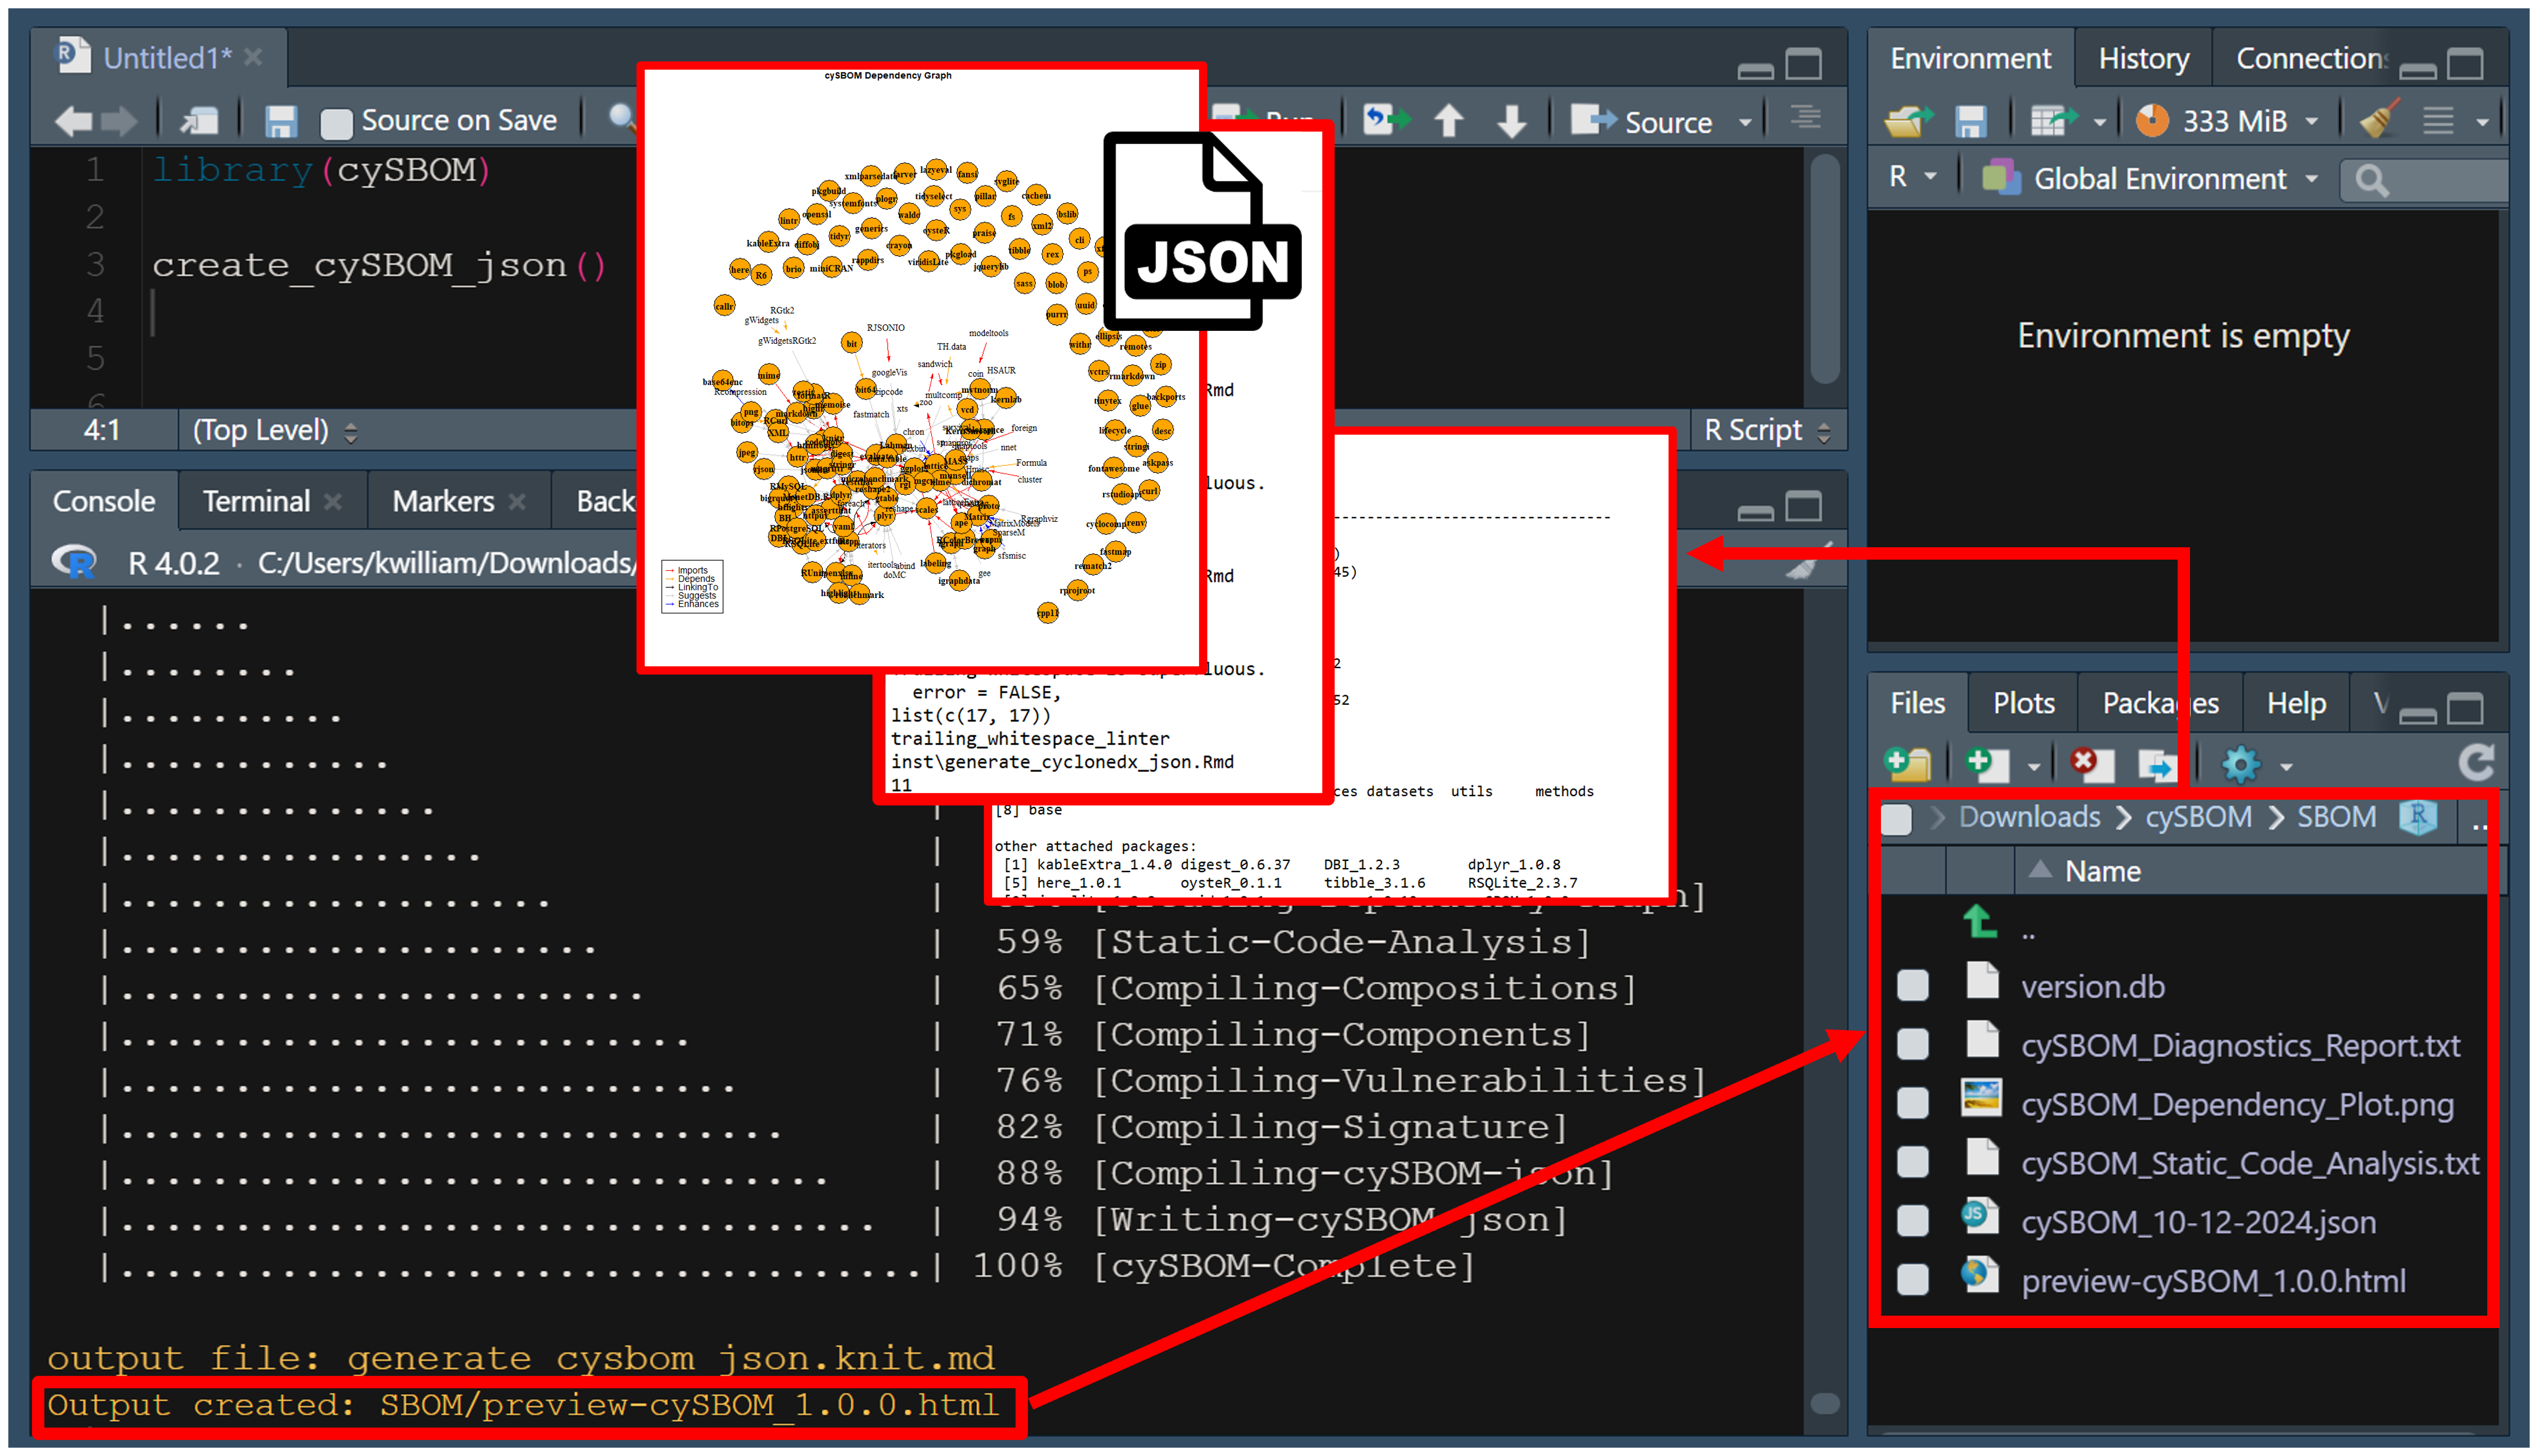Screen dimensions: 2538x1456
Task: Click the re-run previous code icon
Action: click(x=1386, y=120)
